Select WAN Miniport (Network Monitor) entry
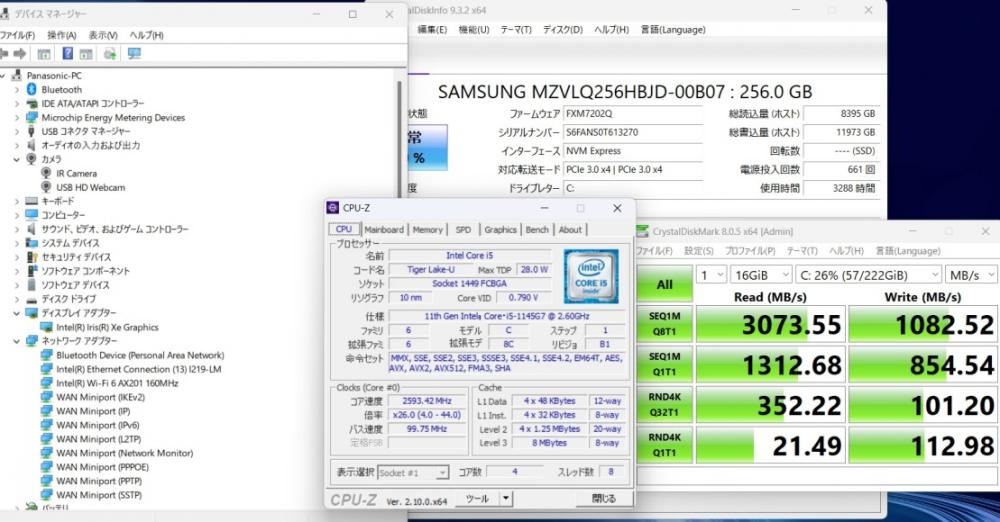 [x=124, y=453]
